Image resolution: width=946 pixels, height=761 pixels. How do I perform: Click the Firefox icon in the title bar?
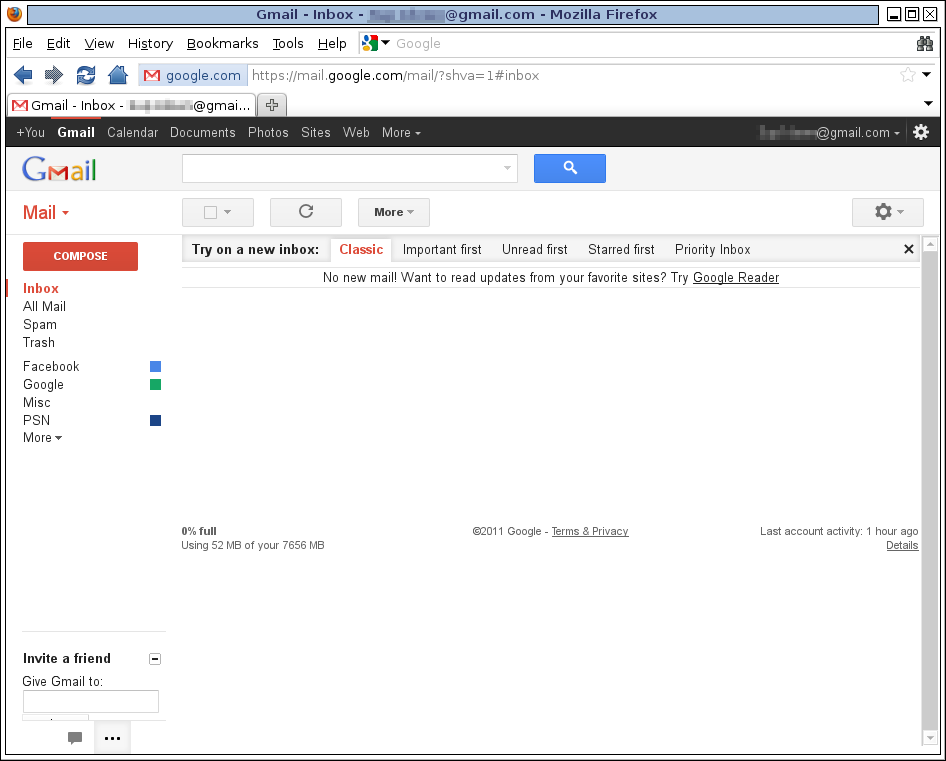[x=14, y=14]
